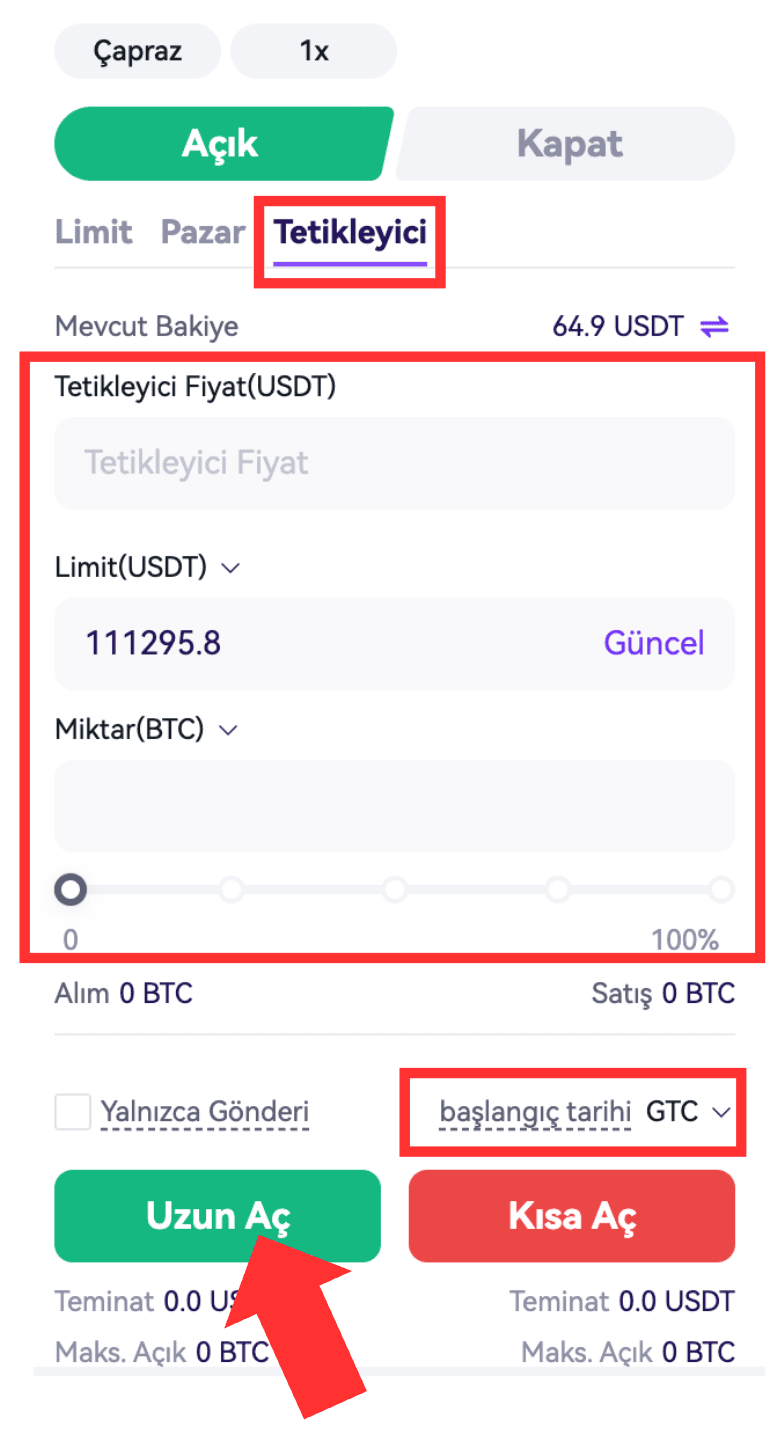782x1432 pixels.
Task: Select the Açık position toggle
Action: [x=220, y=144]
